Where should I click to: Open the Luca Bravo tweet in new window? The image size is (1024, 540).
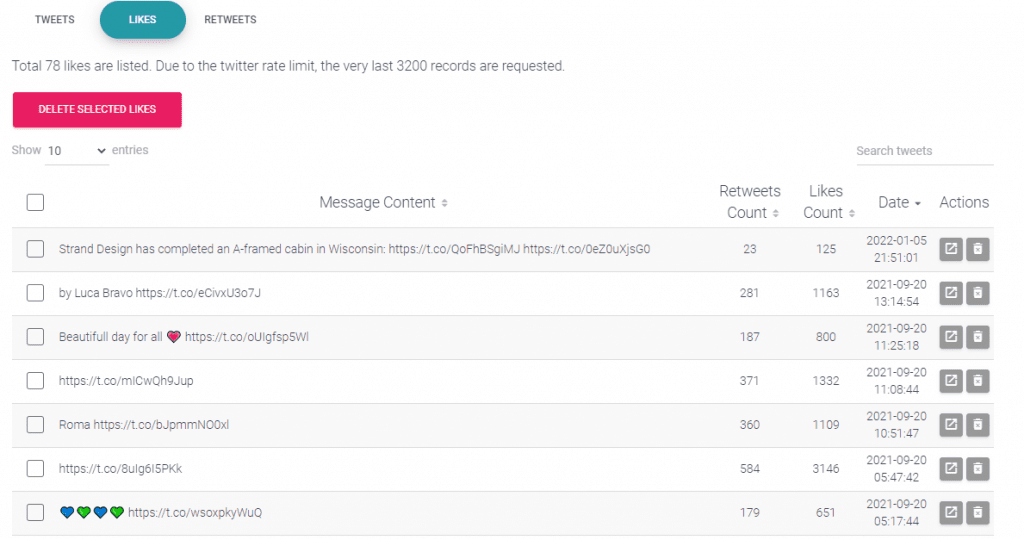pos(951,293)
